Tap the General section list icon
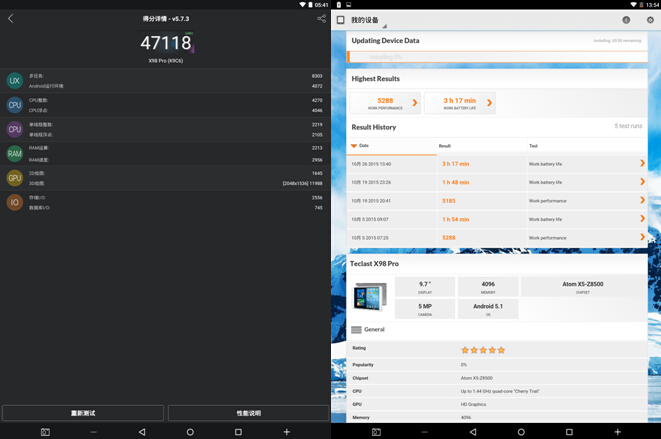Viewport: 661px width, 439px height. 356,330
